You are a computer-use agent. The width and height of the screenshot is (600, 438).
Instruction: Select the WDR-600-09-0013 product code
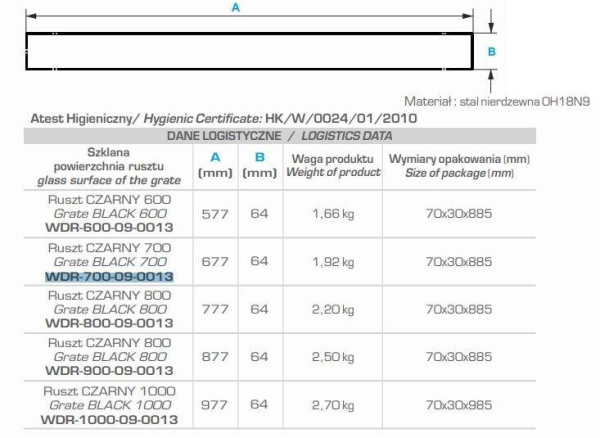[110, 228]
